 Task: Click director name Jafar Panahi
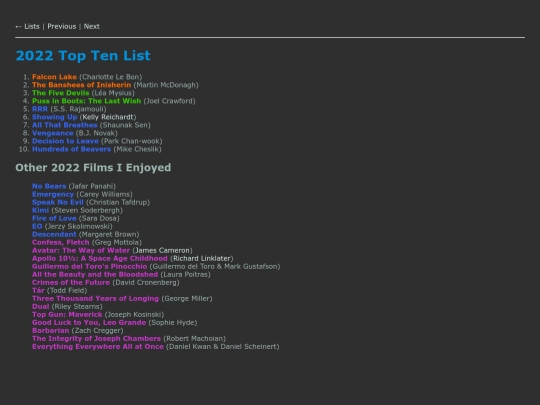[x=92, y=186]
